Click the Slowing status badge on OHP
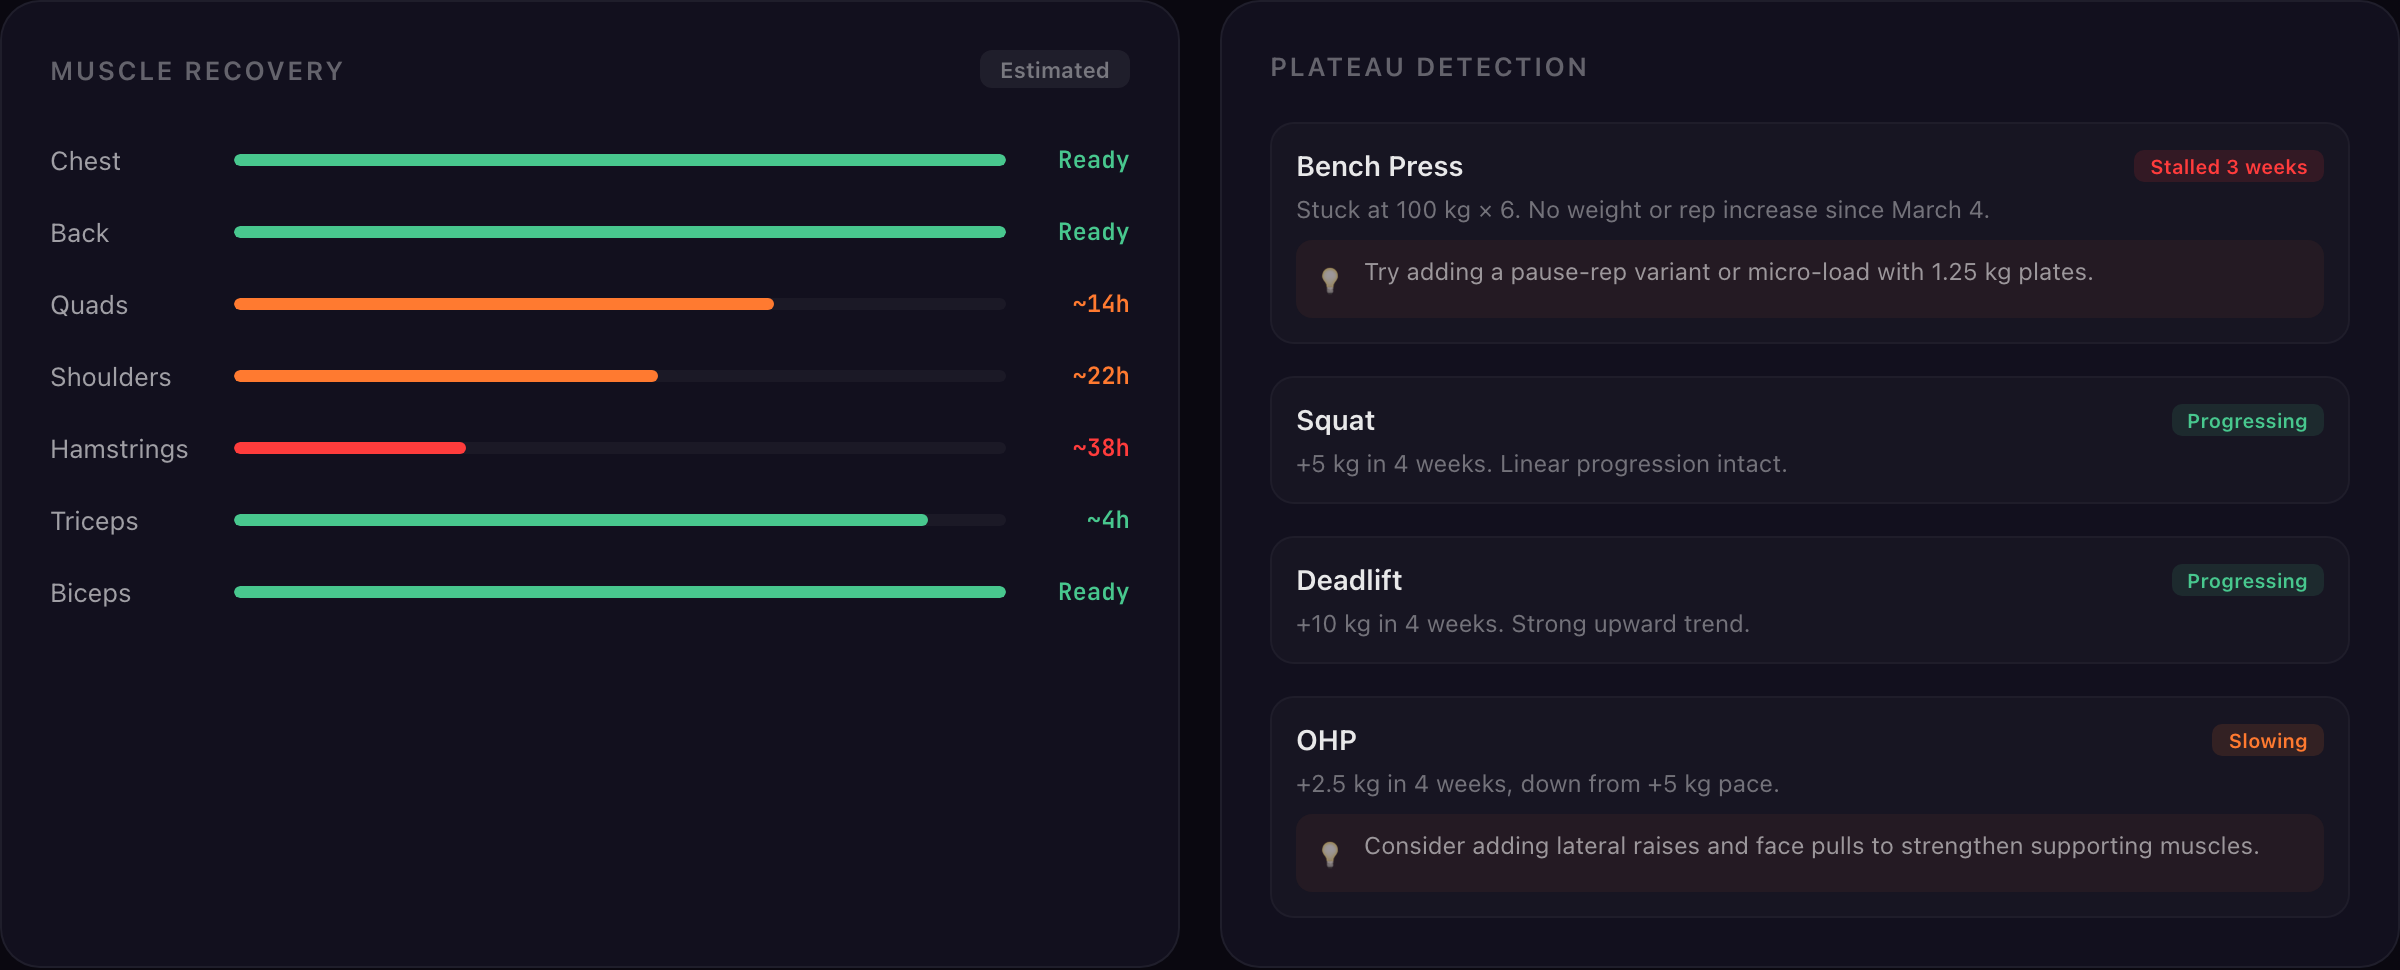This screenshot has width=2400, height=970. coord(2267,741)
